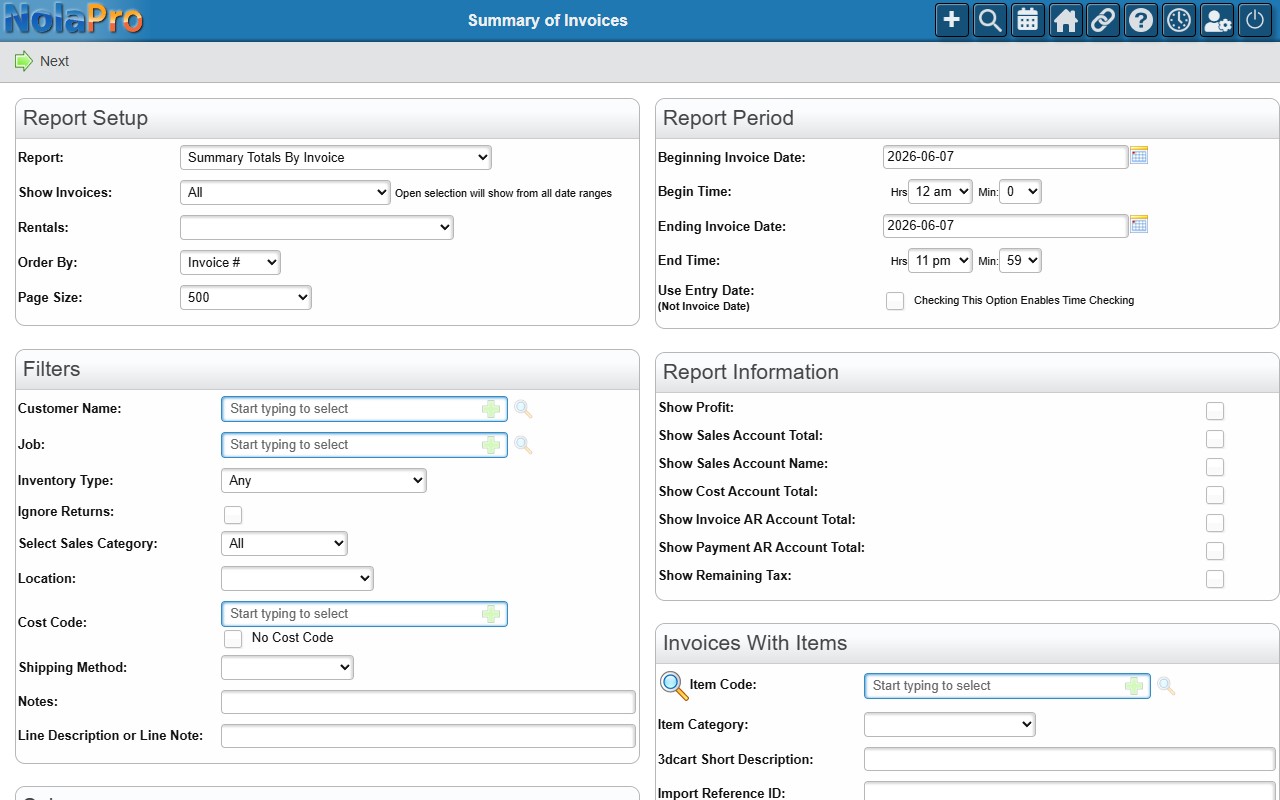Viewport: 1280px width, 800px height.
Task: Toggle Use Entry Date checkbox
Action: point(895,301)
